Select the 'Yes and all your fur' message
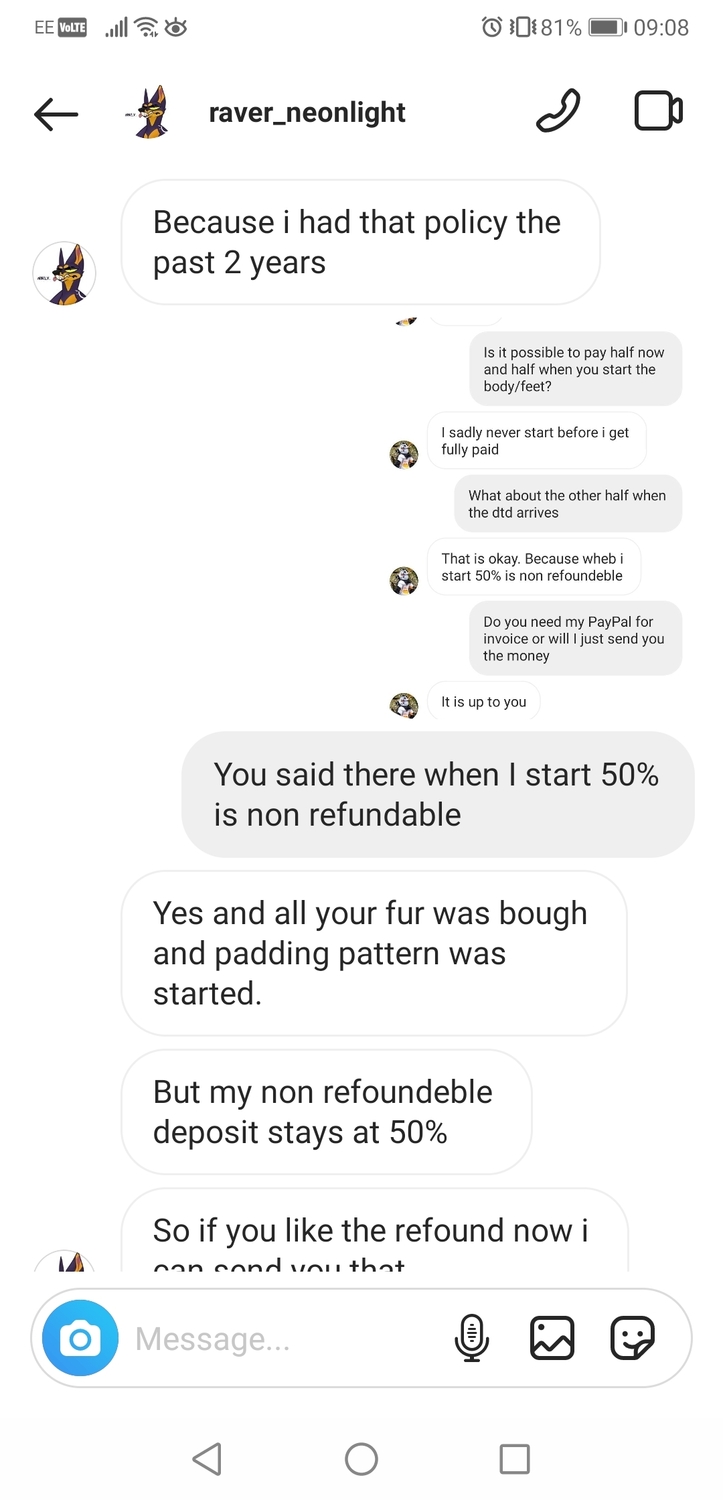 (374, 953)
